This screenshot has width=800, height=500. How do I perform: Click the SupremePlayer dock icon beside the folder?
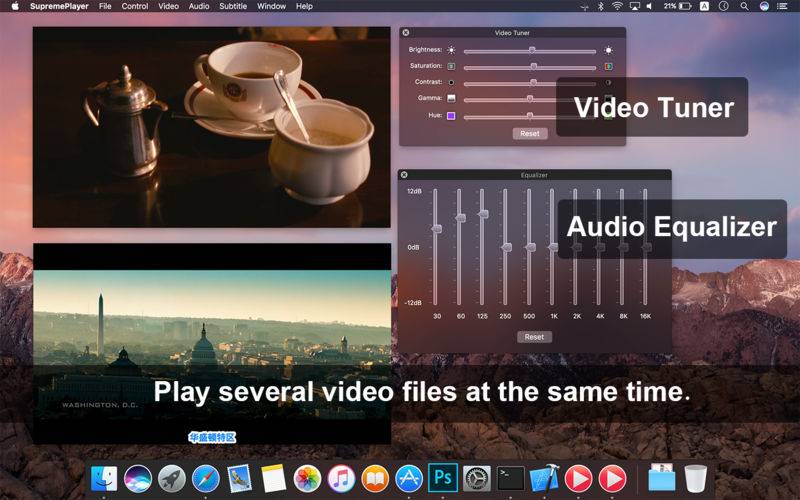(x=612, y=479)
